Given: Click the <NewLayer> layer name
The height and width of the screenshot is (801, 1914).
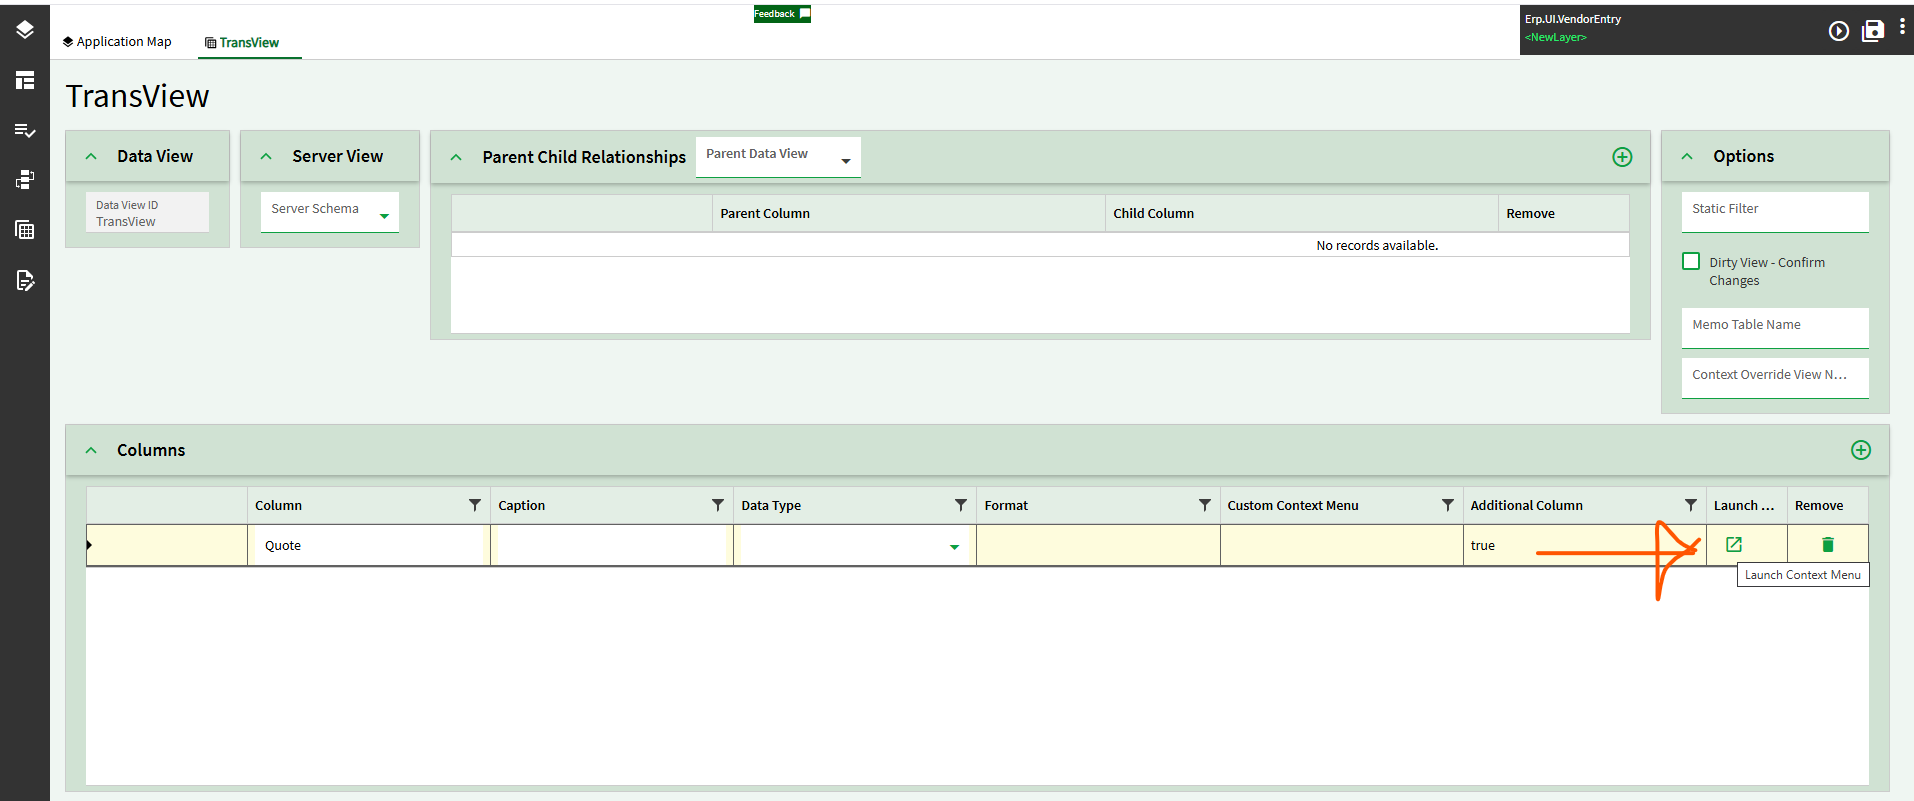Looking at the screenshot, I should (x=1556, y=37).
